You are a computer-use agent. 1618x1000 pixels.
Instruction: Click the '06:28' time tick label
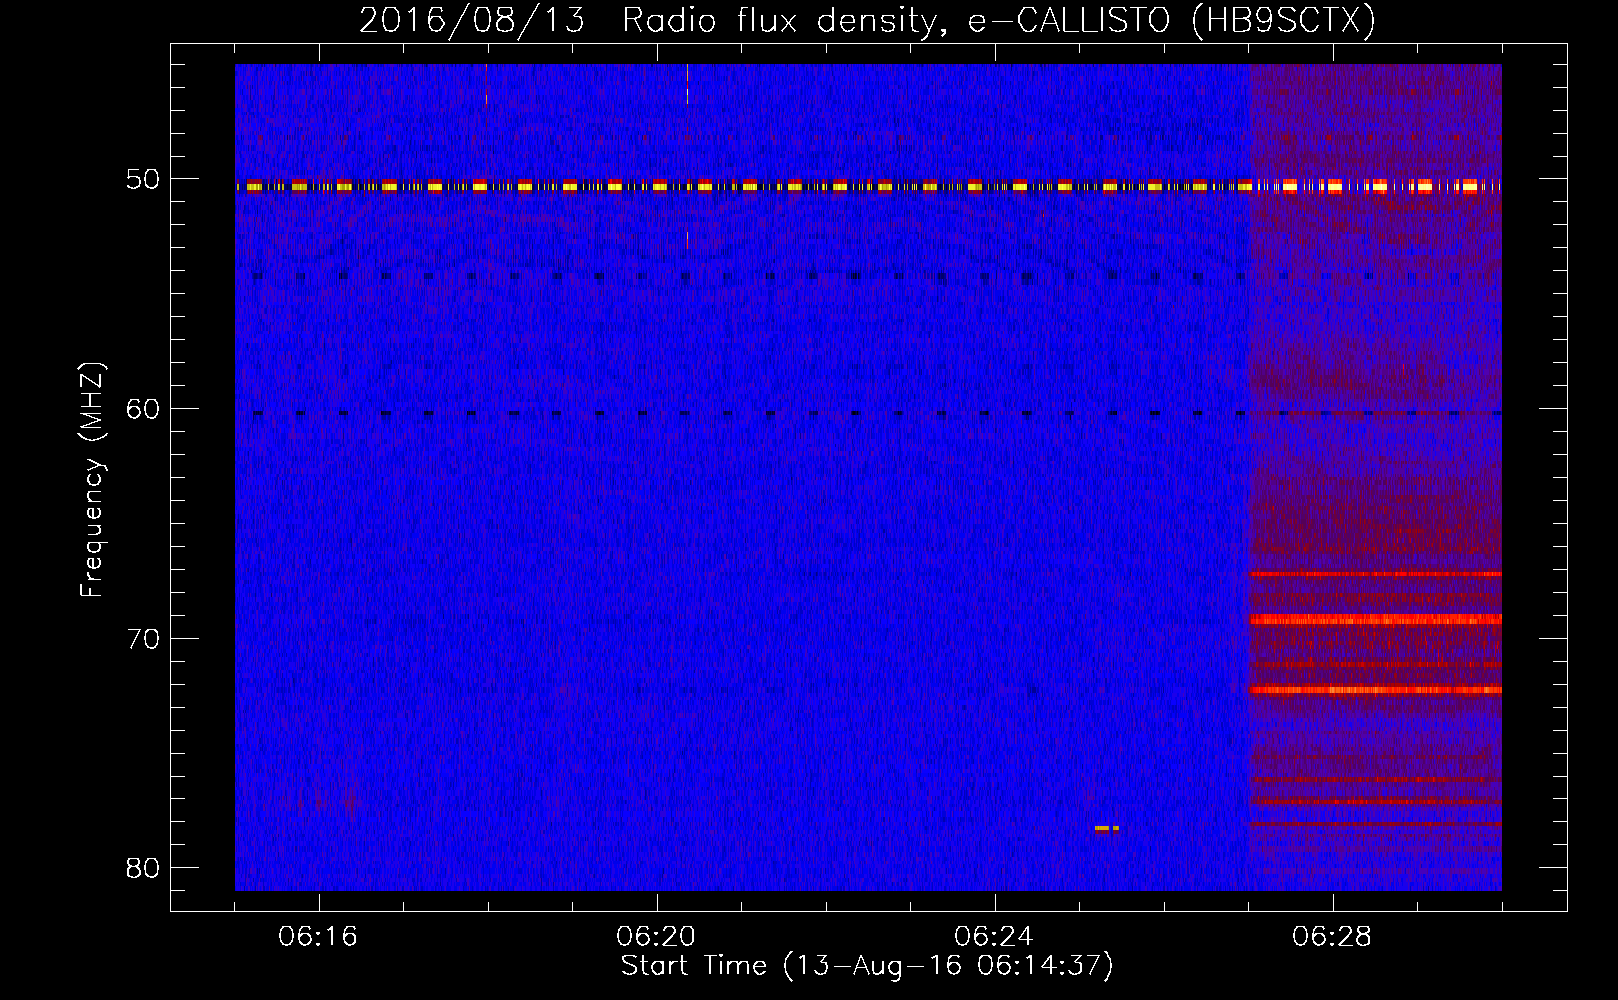(x=1331, y=937)
